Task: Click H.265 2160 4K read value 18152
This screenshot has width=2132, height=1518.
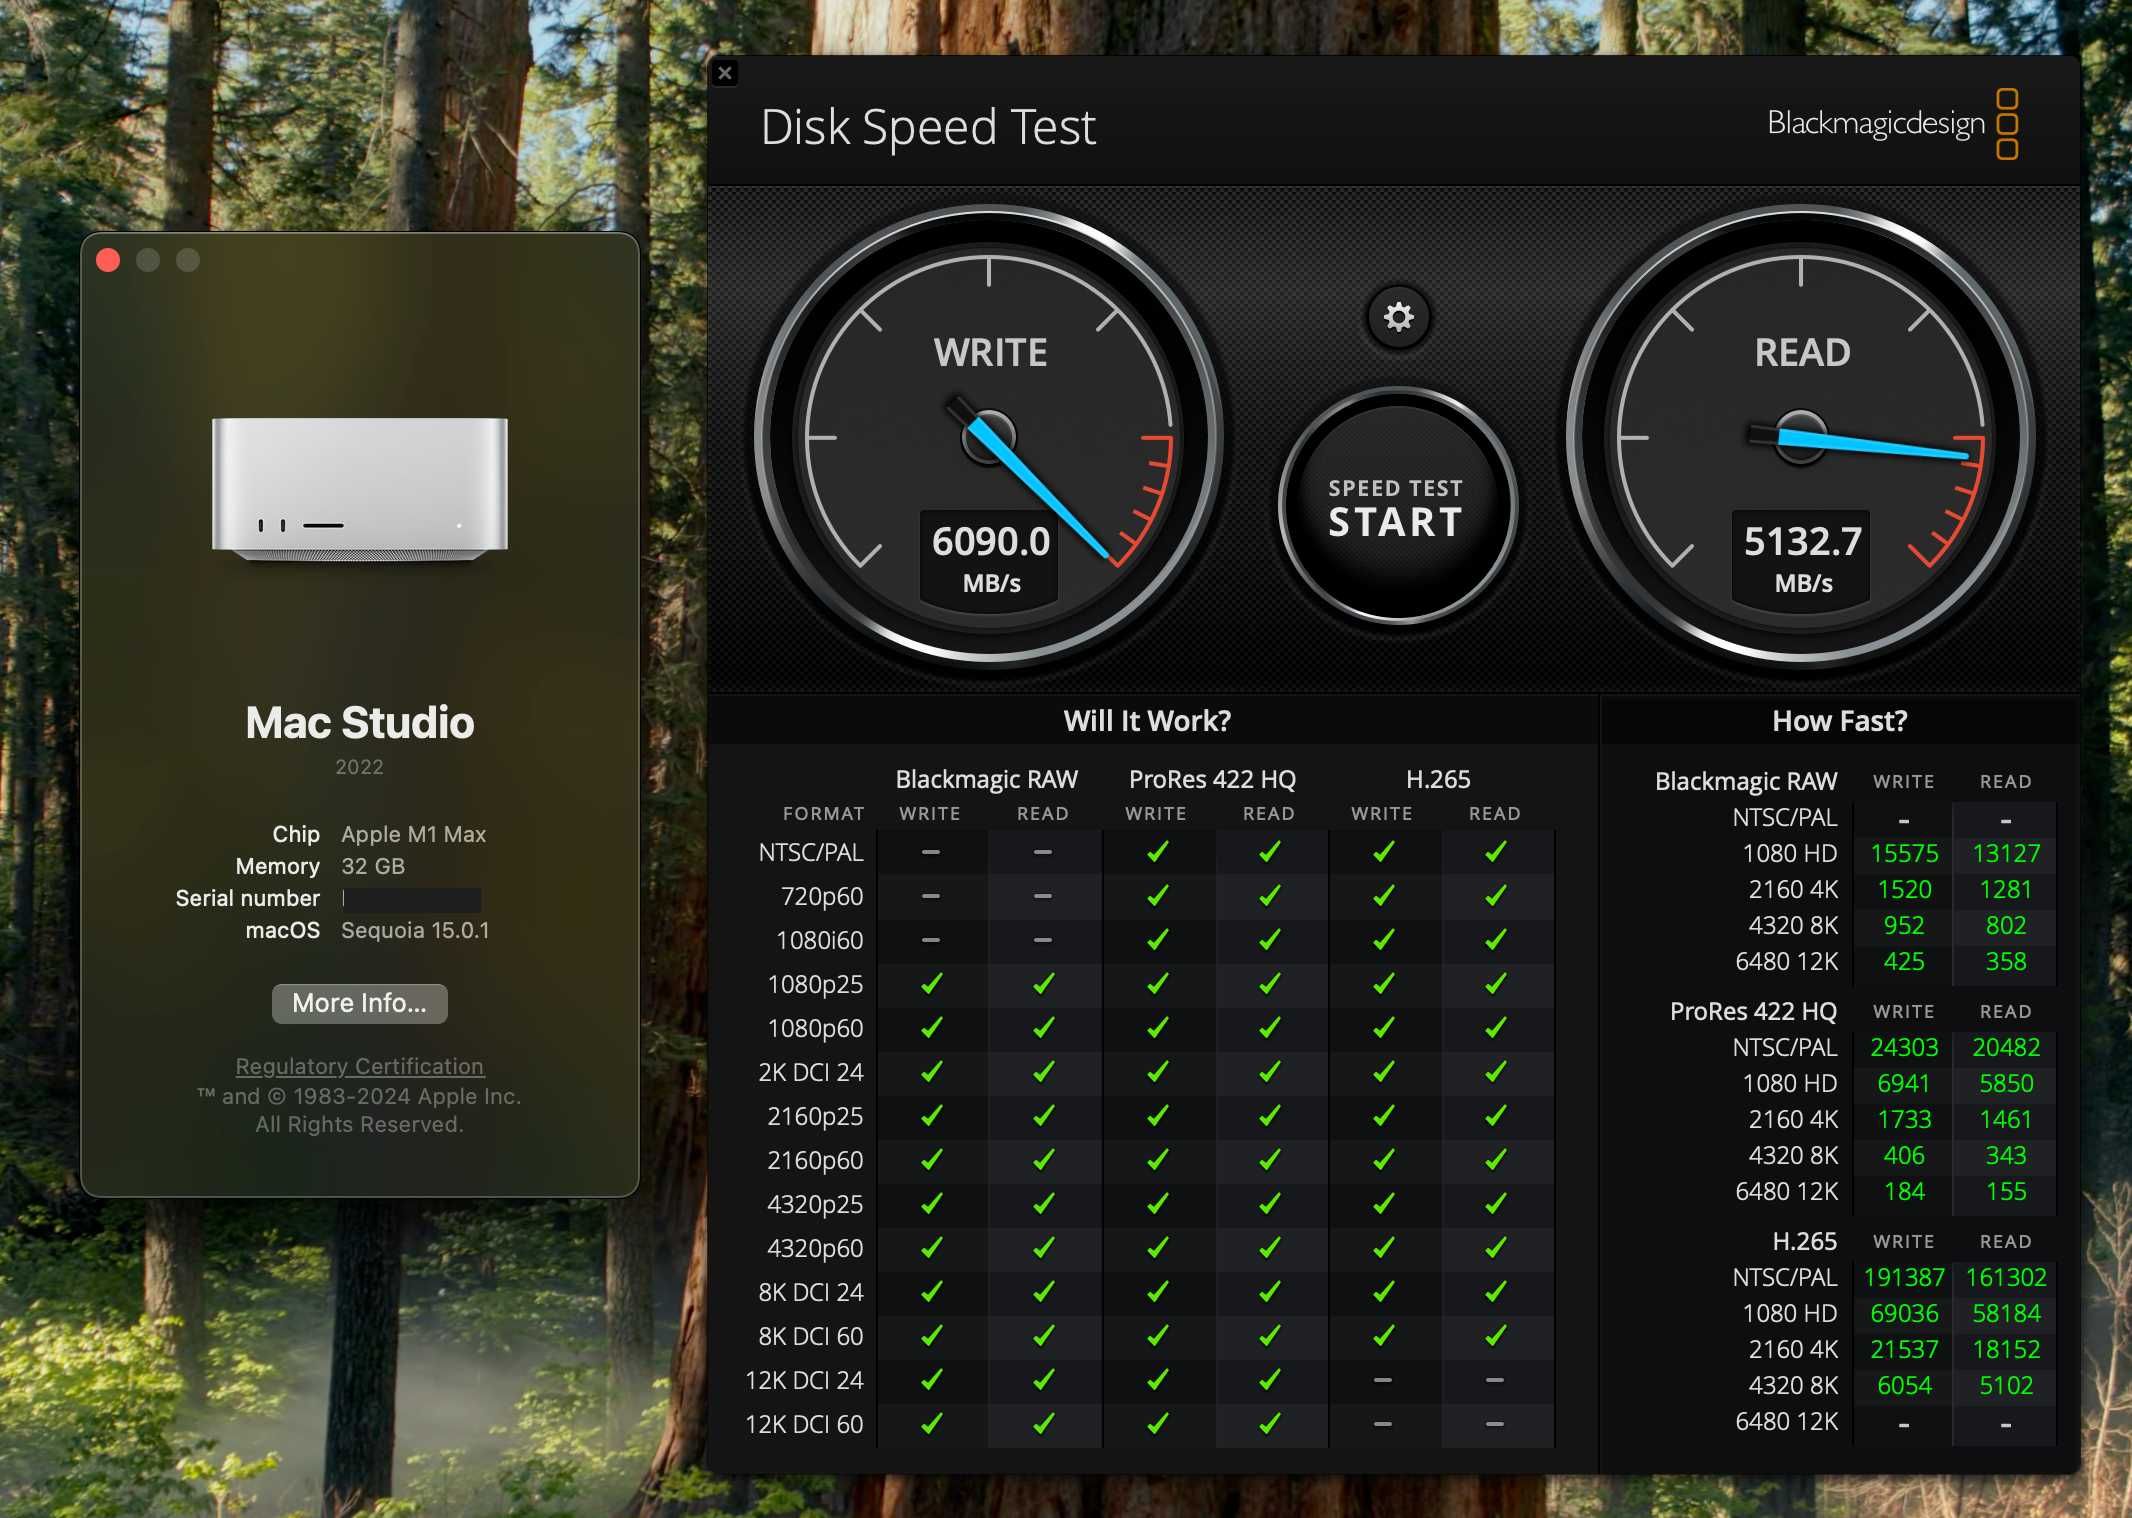Action: tap(2006, 1349)
